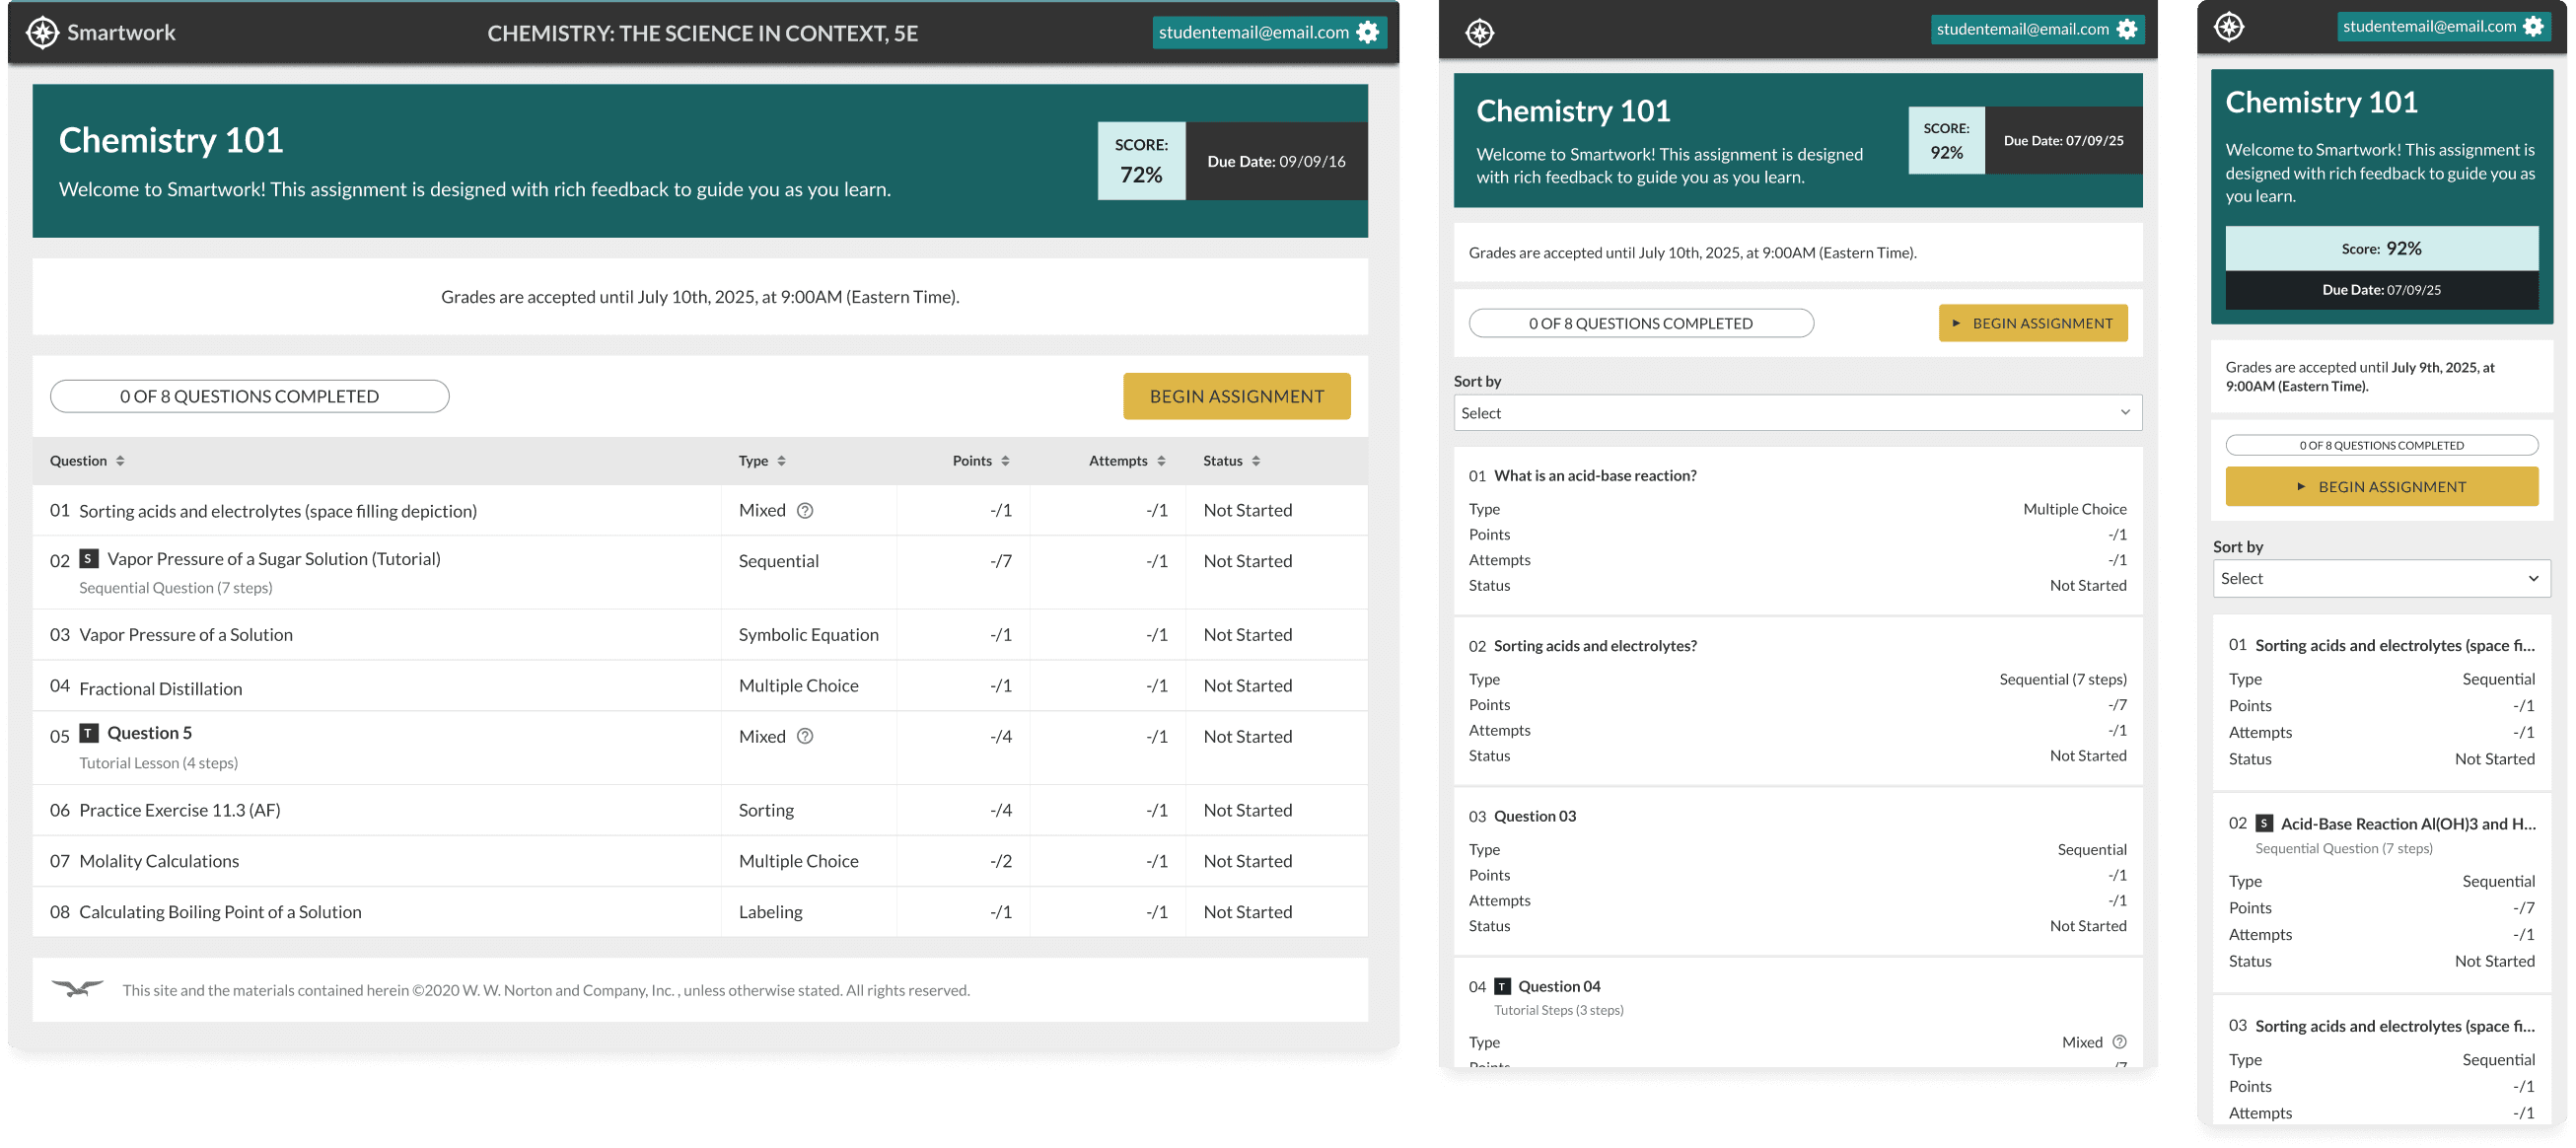Click the desktop questions completed progress bar
The width and height of the screenshot is (2576, 1148).
250,396
